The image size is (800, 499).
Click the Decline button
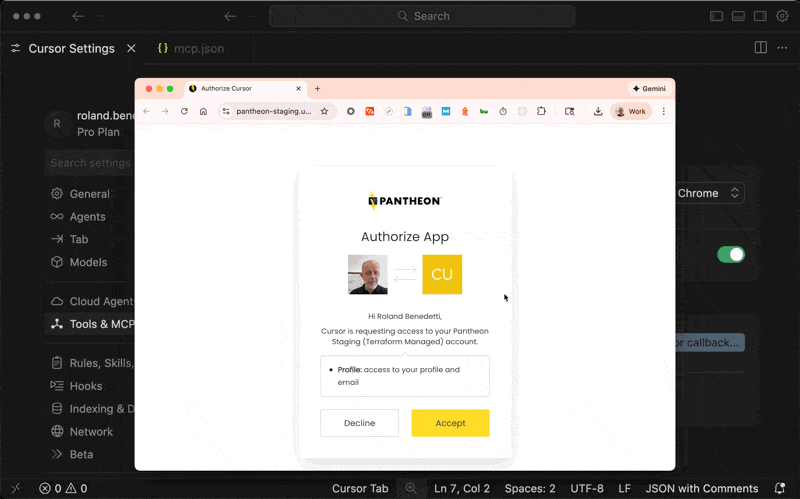(x=359, y=423)
